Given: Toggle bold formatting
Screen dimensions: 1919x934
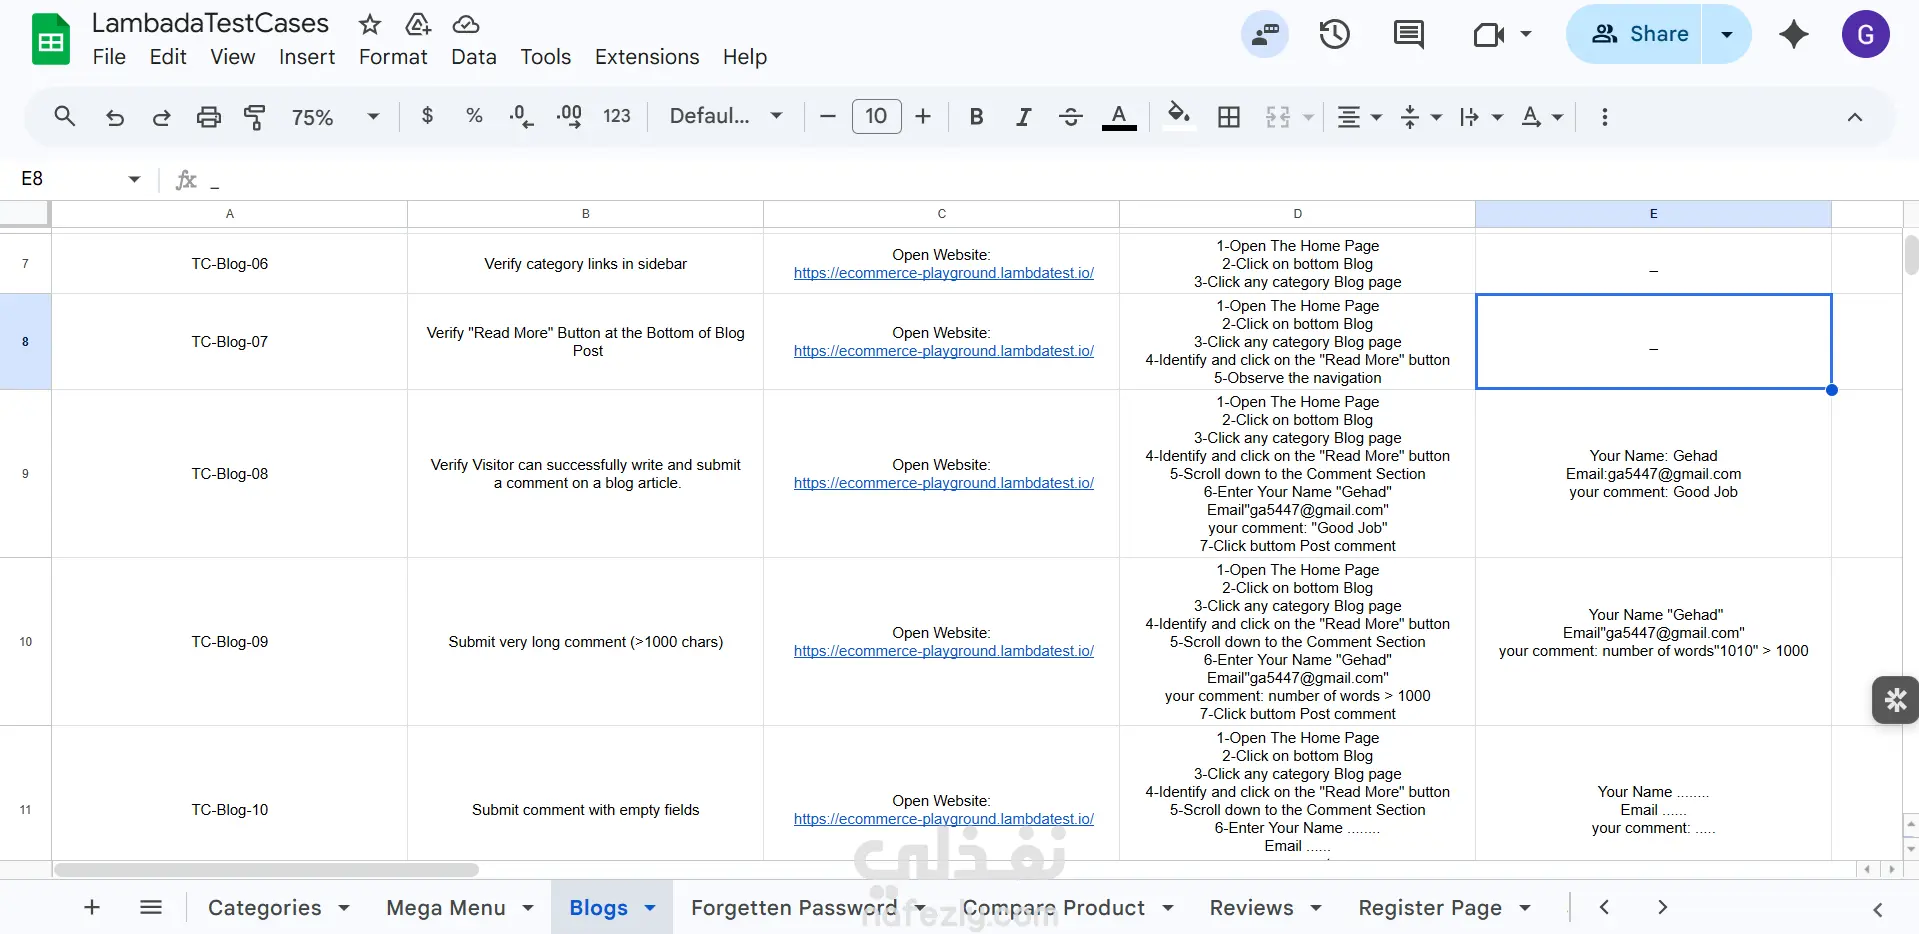Looking at the screenshot, I should [x=977, y=117].
